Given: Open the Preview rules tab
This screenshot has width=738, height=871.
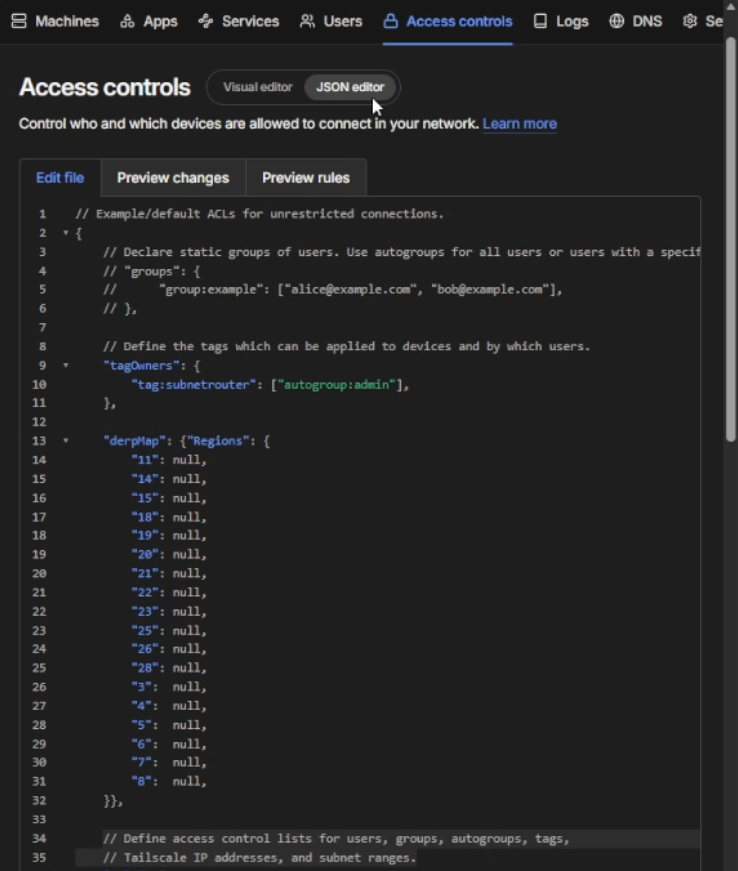Looking at the screenshot, I should 305,177.
